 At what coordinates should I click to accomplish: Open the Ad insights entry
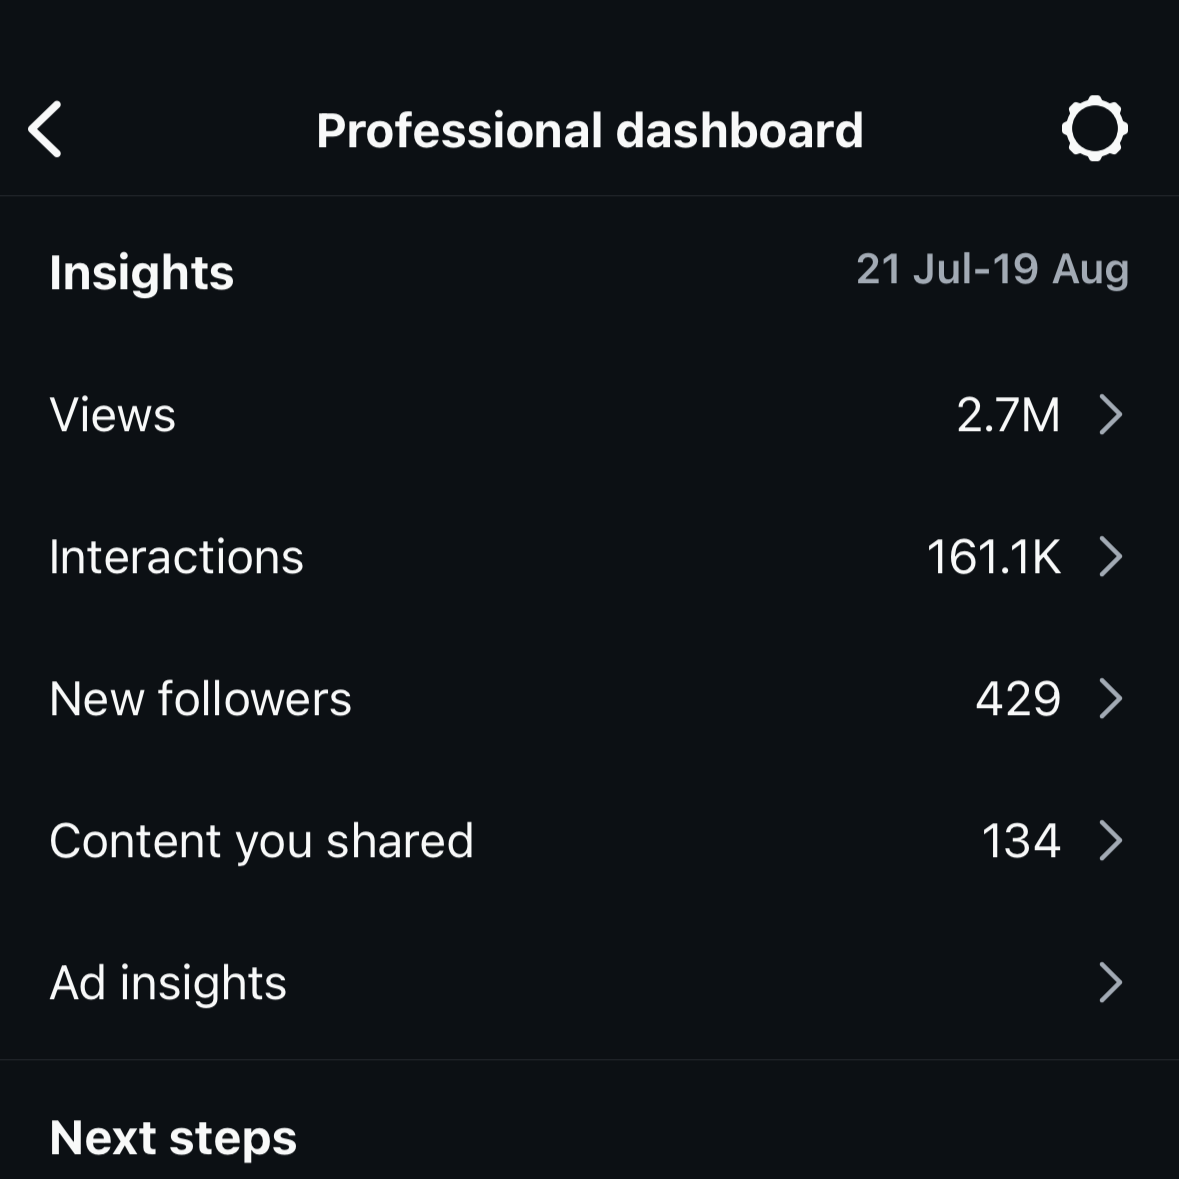(590, 982)
